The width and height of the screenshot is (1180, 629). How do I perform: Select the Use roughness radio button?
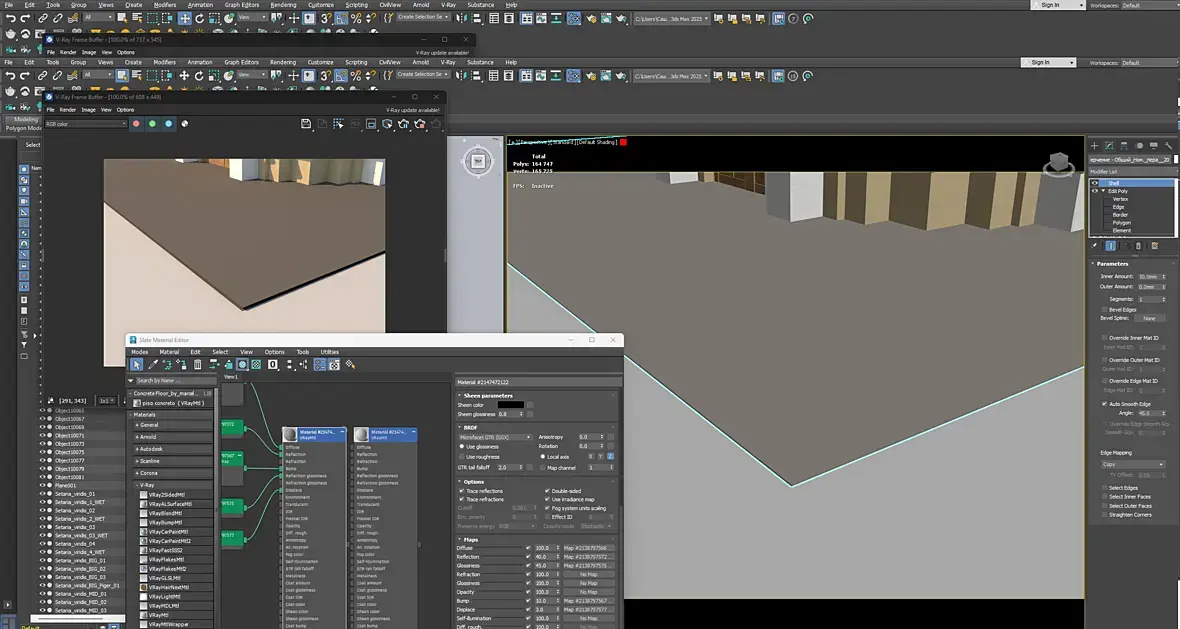click(461, 456)
